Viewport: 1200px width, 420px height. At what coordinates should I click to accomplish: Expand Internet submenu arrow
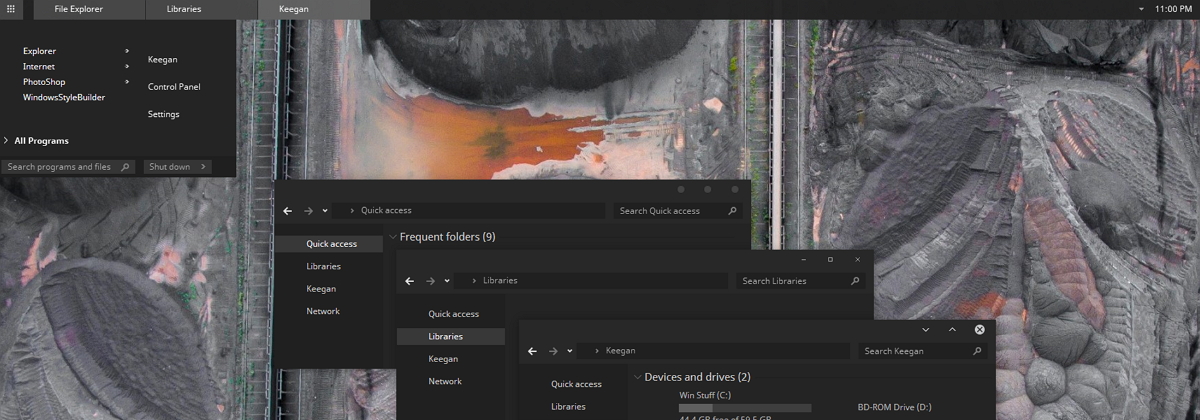tap(127, 66)
